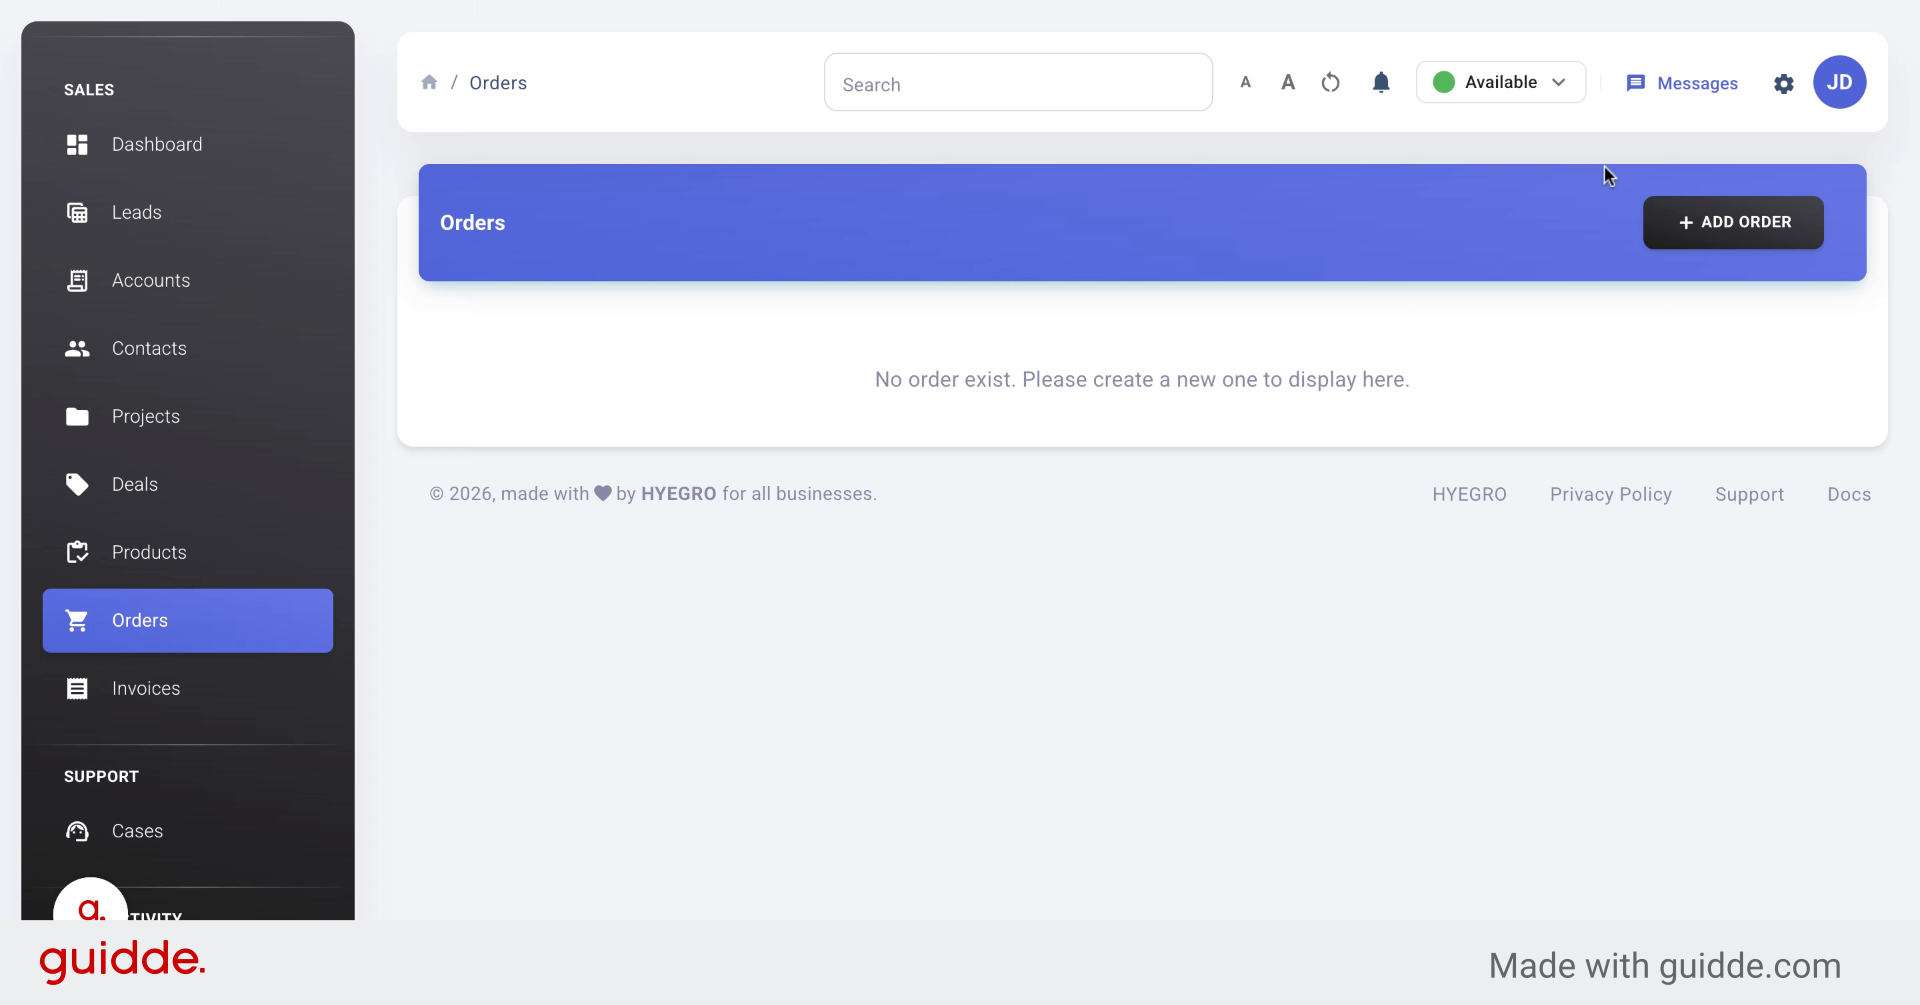This screenshot has height=1005, width=1920.
Task: Select Deals menu entry
Action: (x=135, y=485)
